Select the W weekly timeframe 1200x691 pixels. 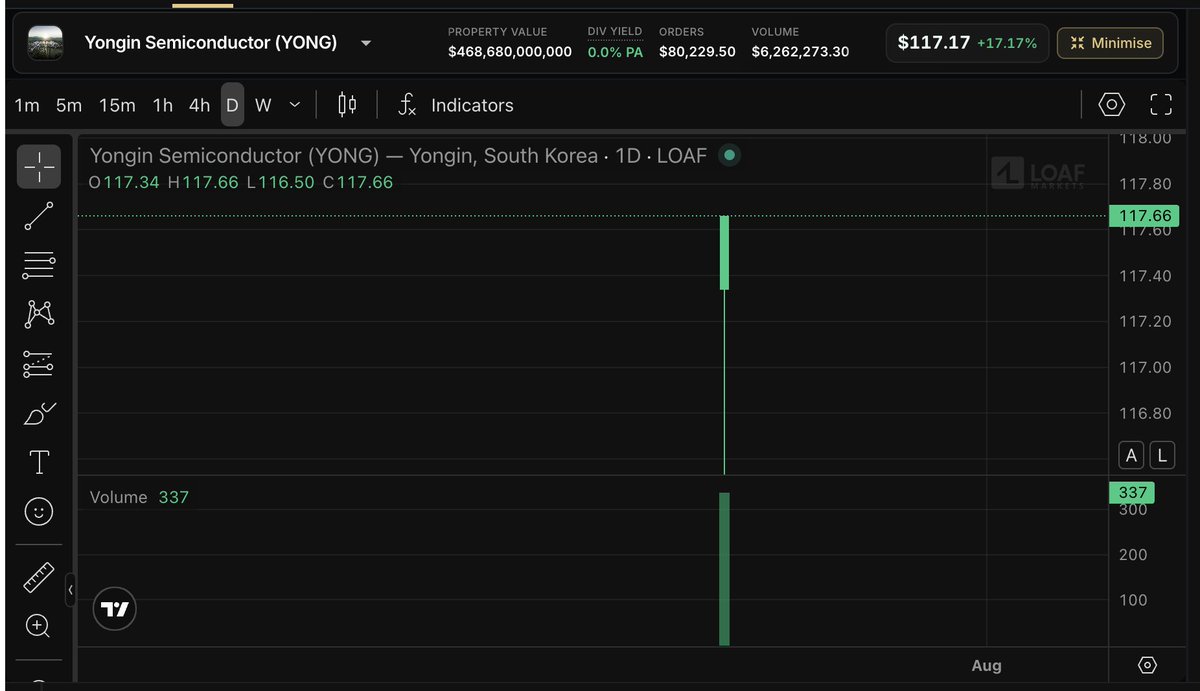point(263,105)
